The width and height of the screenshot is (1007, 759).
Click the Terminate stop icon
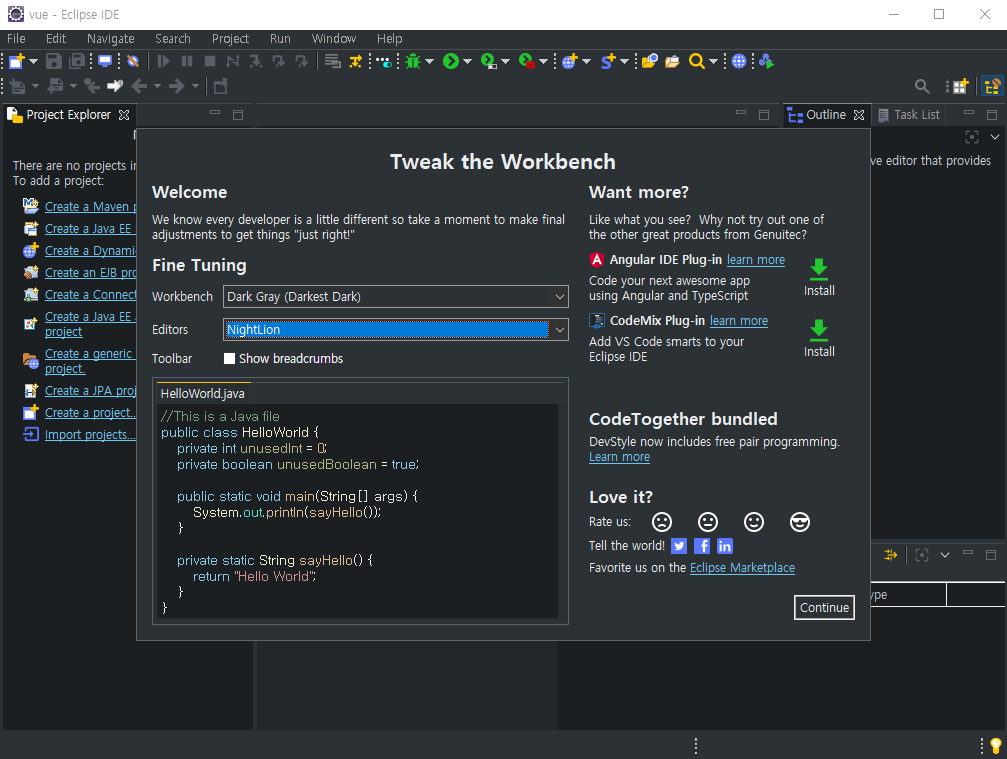[x=209, y=62]
